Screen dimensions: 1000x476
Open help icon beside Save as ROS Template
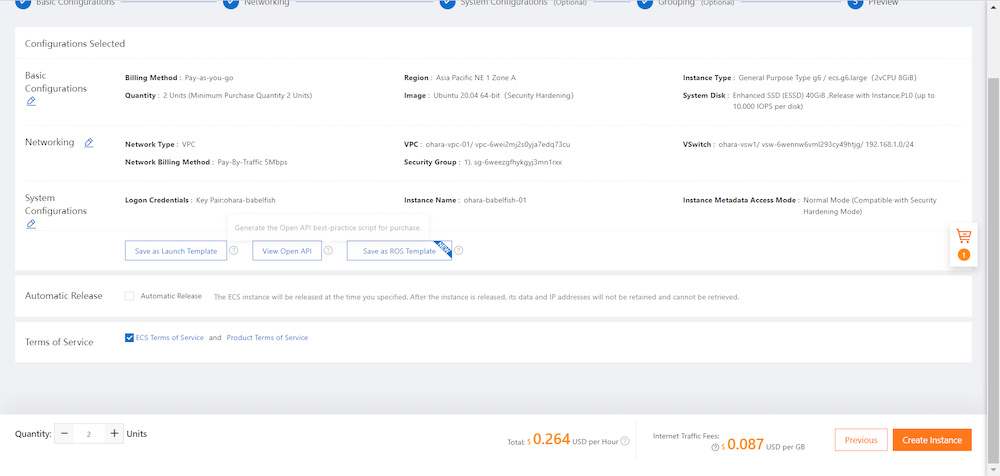tap(459, 251)
